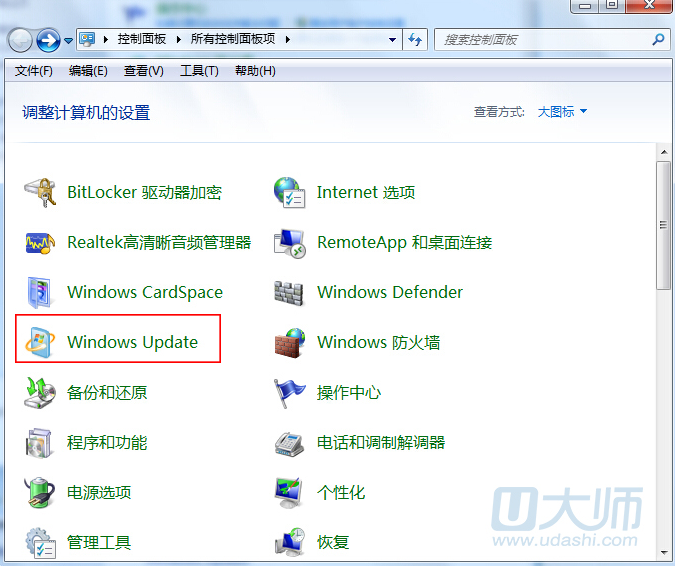
Task: Click the vertical scrollbar down arrow
Action: (664, 555)
